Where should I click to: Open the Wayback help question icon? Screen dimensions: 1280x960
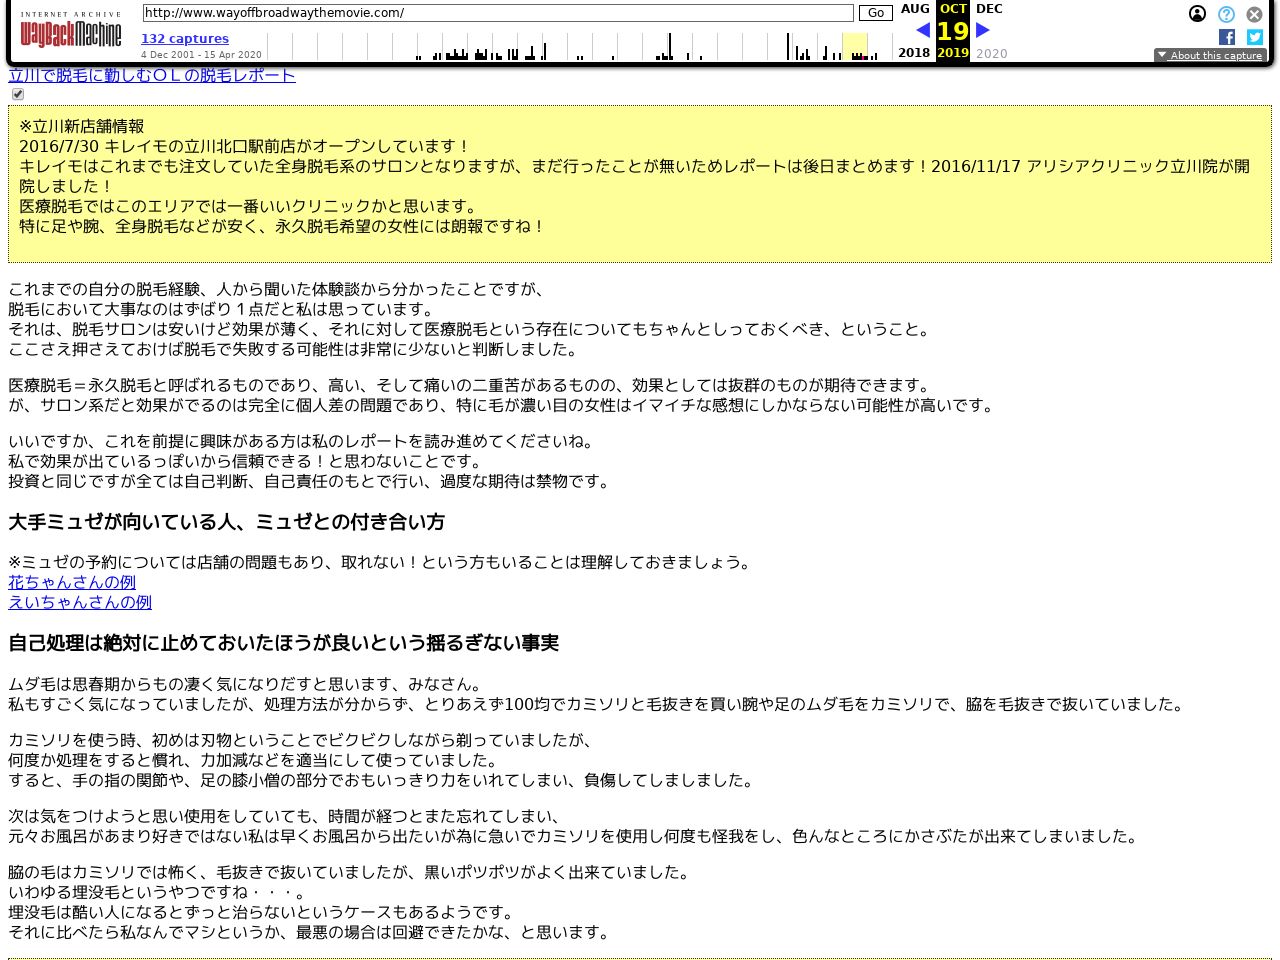coord(1226,14)
